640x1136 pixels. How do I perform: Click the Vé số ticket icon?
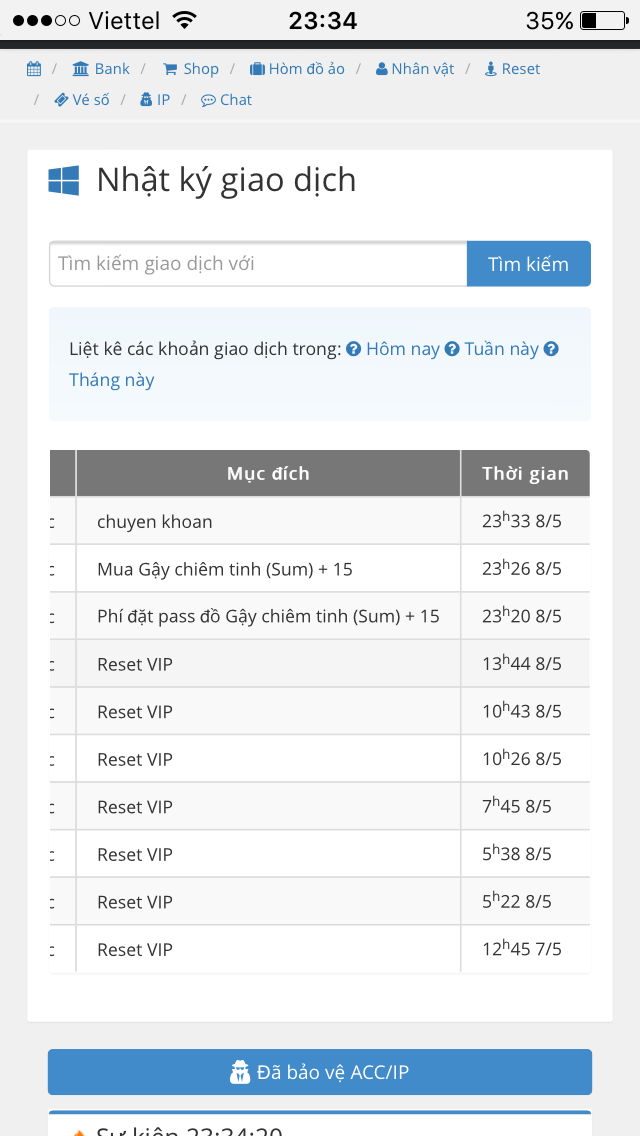point(62,100)
